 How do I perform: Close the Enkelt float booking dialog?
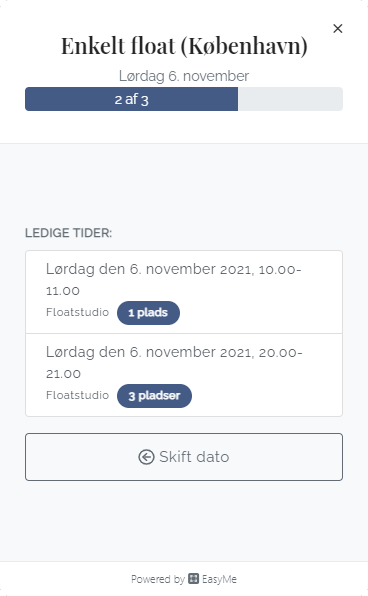[338, 29]
